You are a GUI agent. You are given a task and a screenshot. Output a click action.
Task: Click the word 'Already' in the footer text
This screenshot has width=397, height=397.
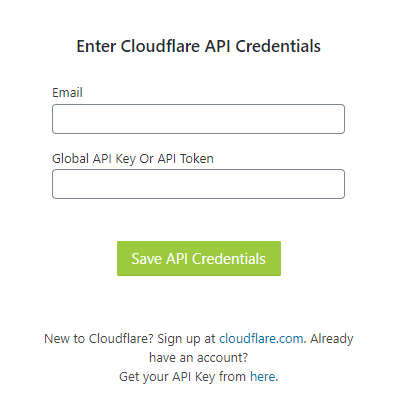tap(332, 339)
